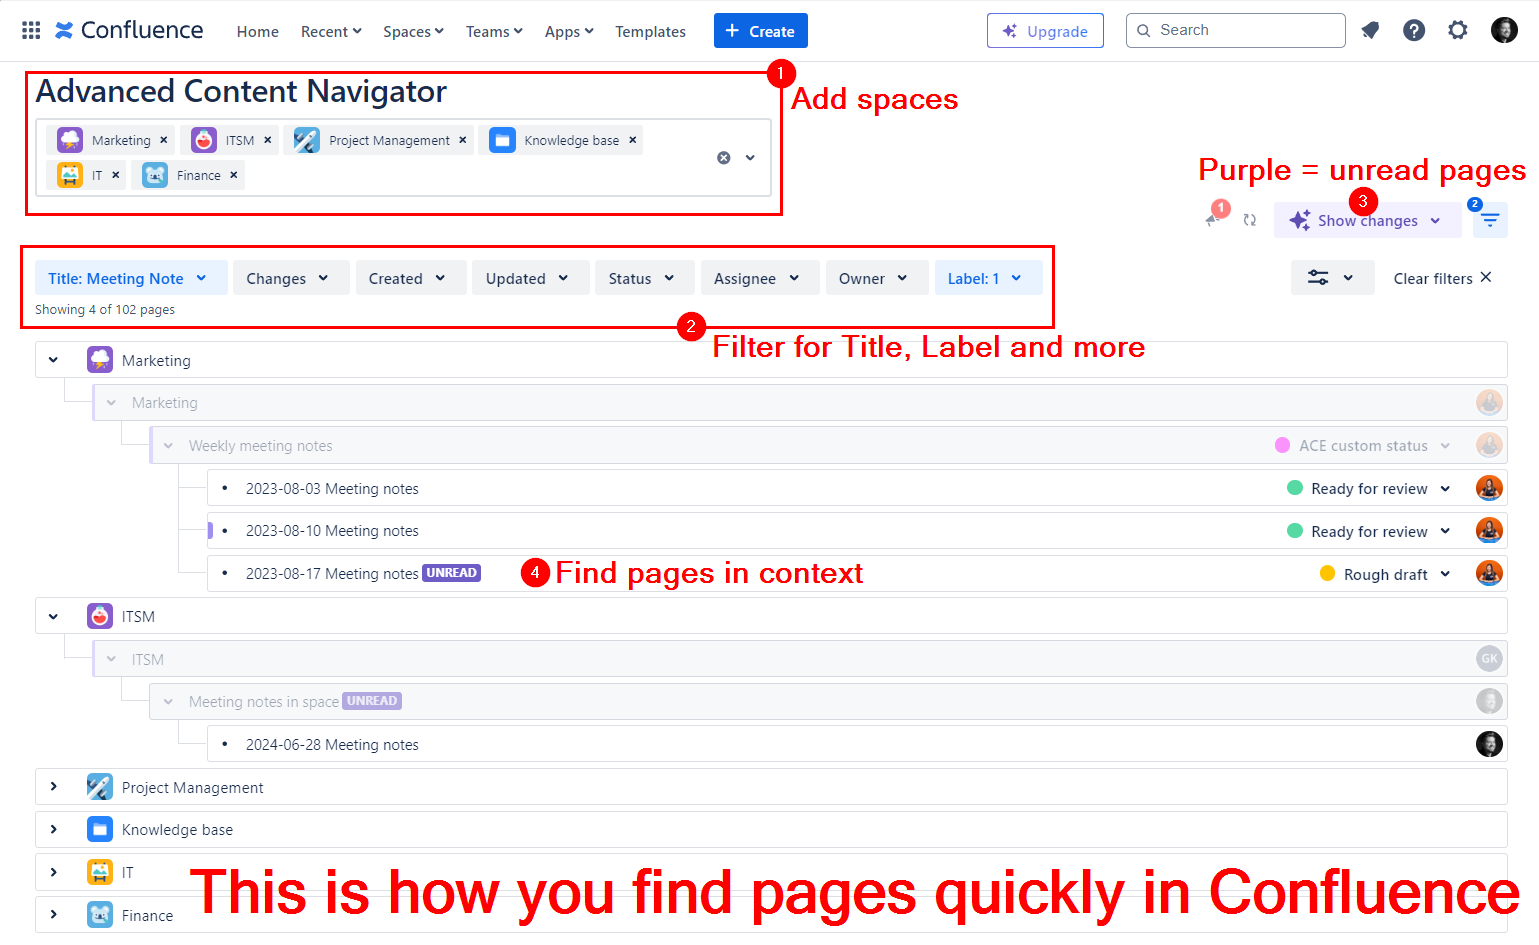Collapse Meeting notes in space node
The height and width of the screenshot is (945, 1539).
[168, 702]
